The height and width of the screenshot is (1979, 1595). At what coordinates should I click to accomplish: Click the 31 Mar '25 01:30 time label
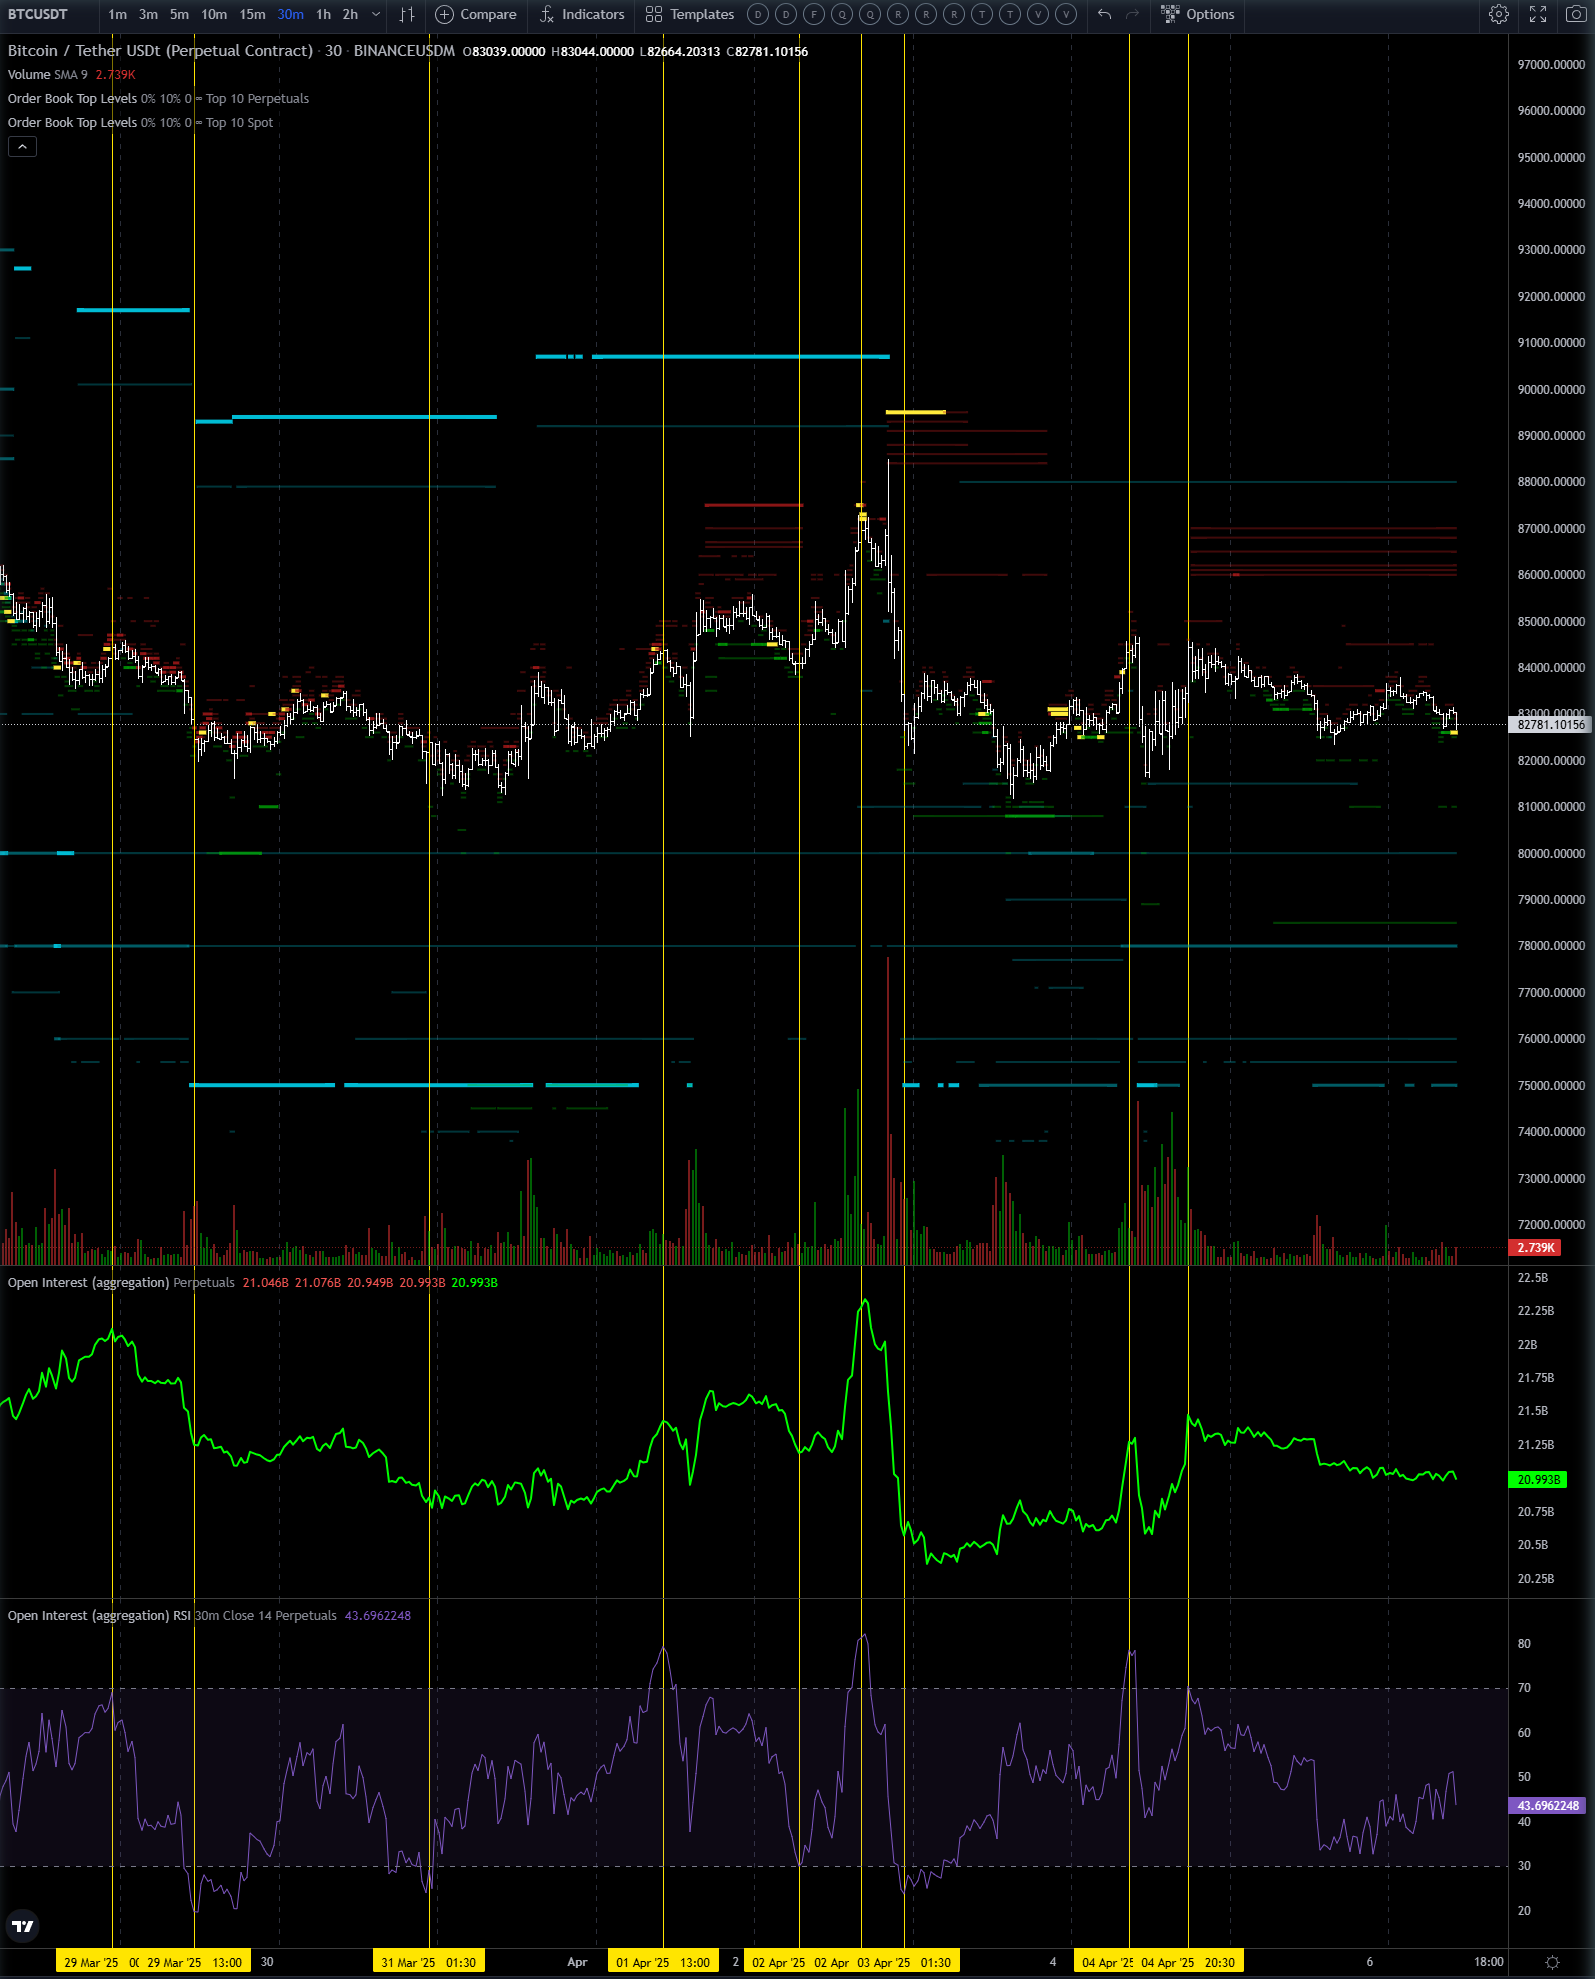coord(429,1962)
